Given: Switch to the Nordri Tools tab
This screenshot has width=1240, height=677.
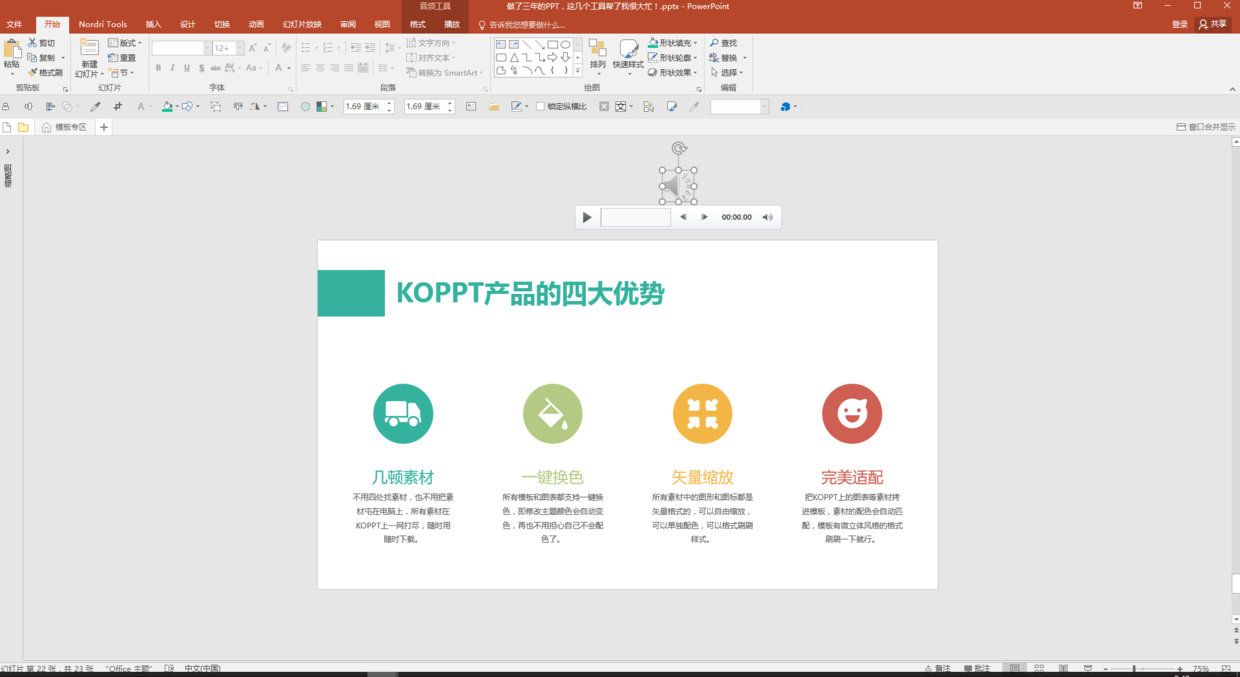Looking at the screenshot, I should tap(103, 24).
